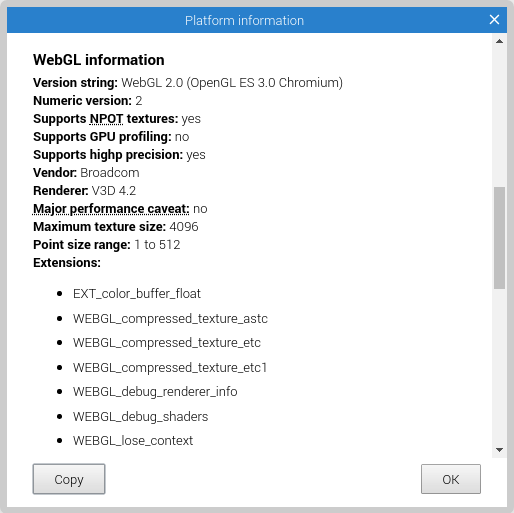Click the WEBGL_debug_shaders list item

click(140, 417)
